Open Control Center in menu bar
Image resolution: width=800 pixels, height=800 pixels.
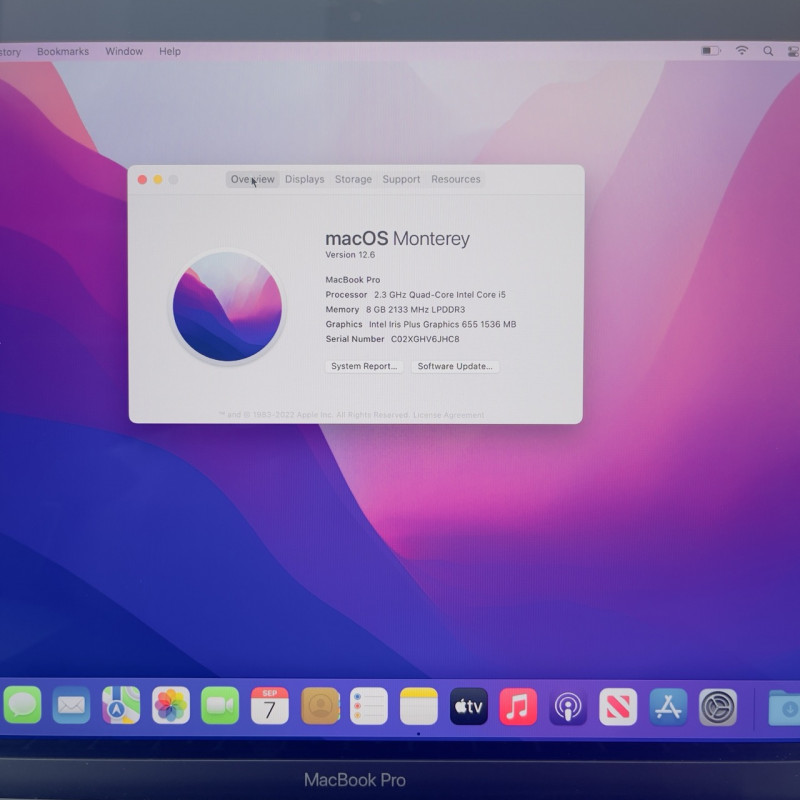(x=794, y=52)
